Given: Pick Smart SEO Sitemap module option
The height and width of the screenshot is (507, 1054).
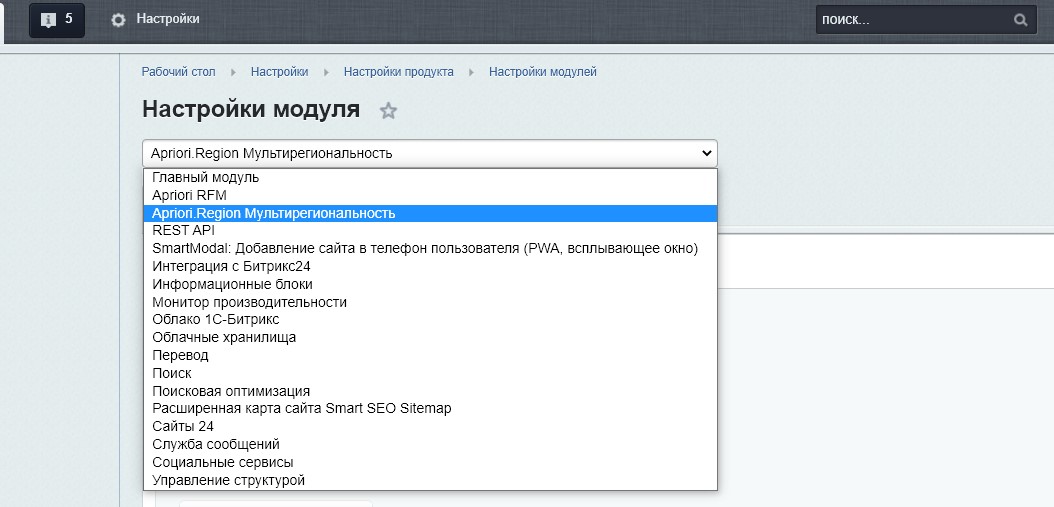Looking at the screenshot, I should (x=301, y=408).
